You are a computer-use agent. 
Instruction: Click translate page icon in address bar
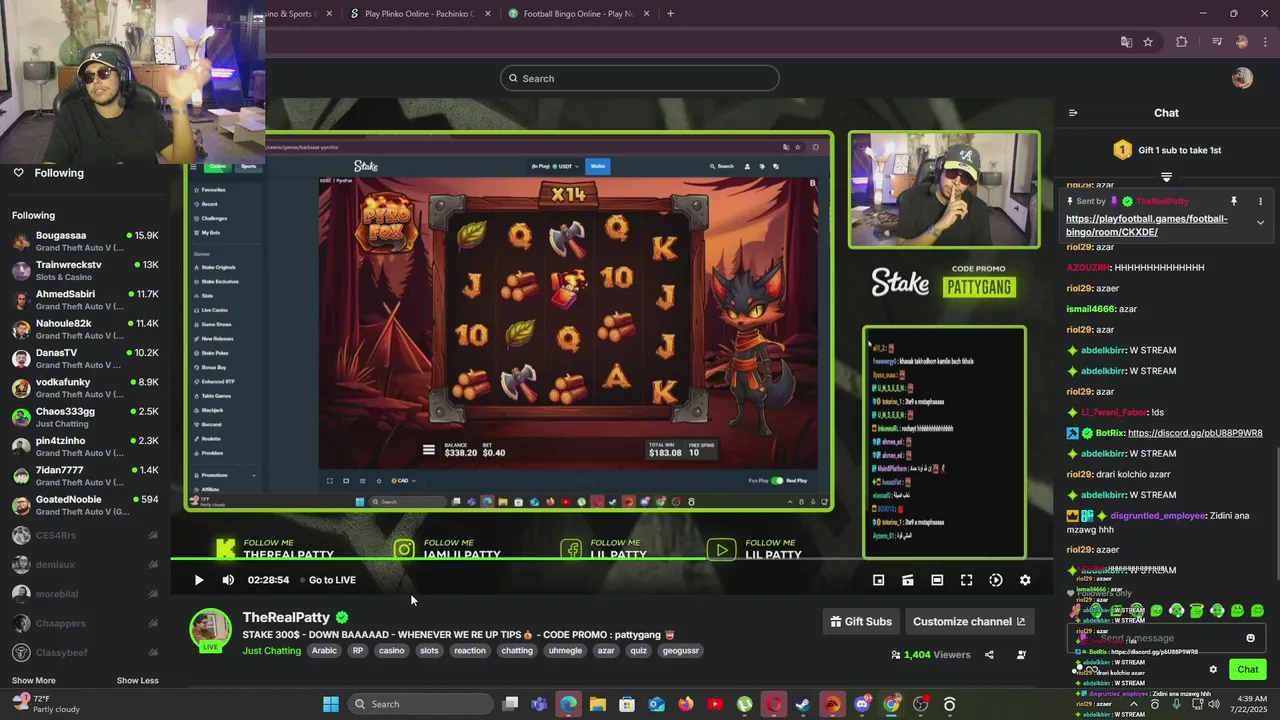pyautogui.click(x=1126, y=42)
